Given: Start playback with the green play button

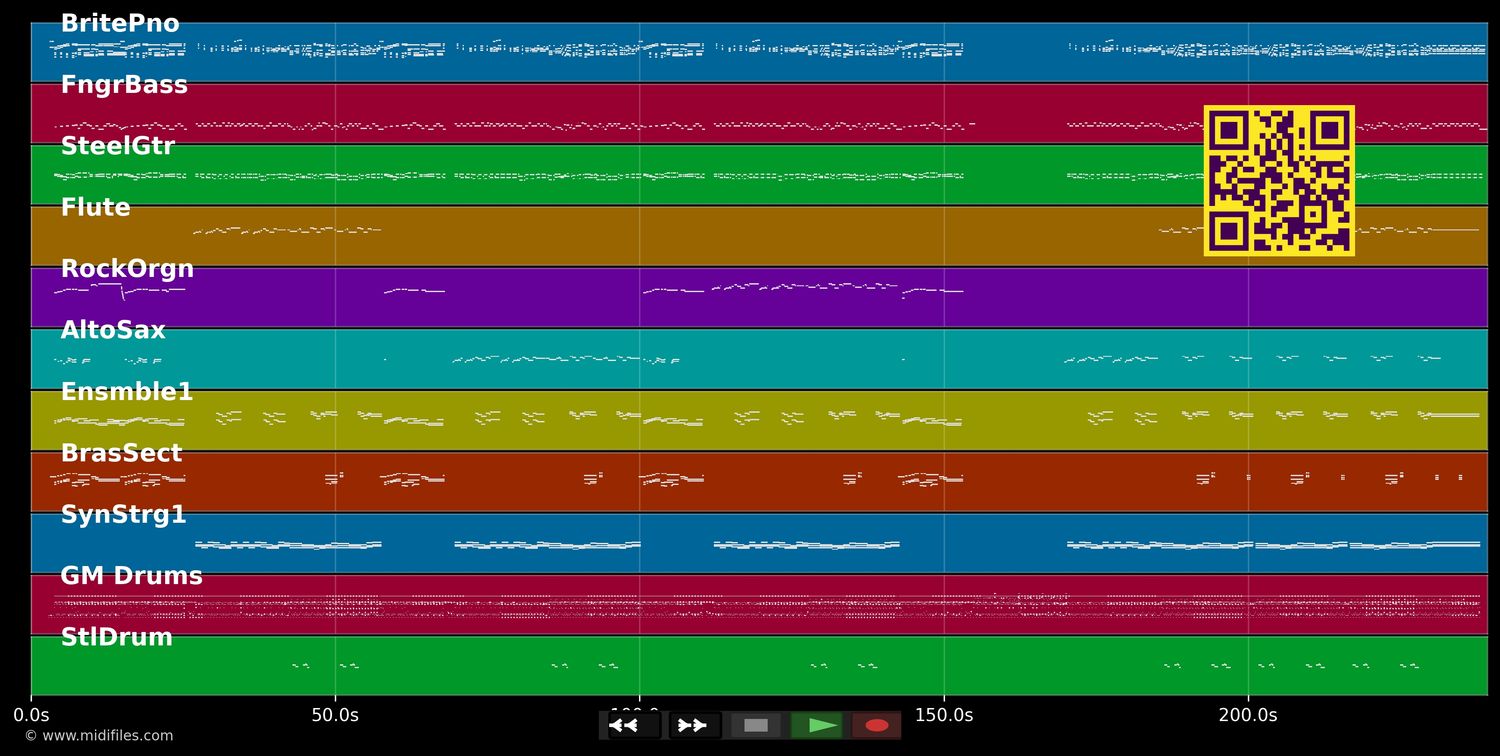Looking at the screenshot, I should click(816, 725).
